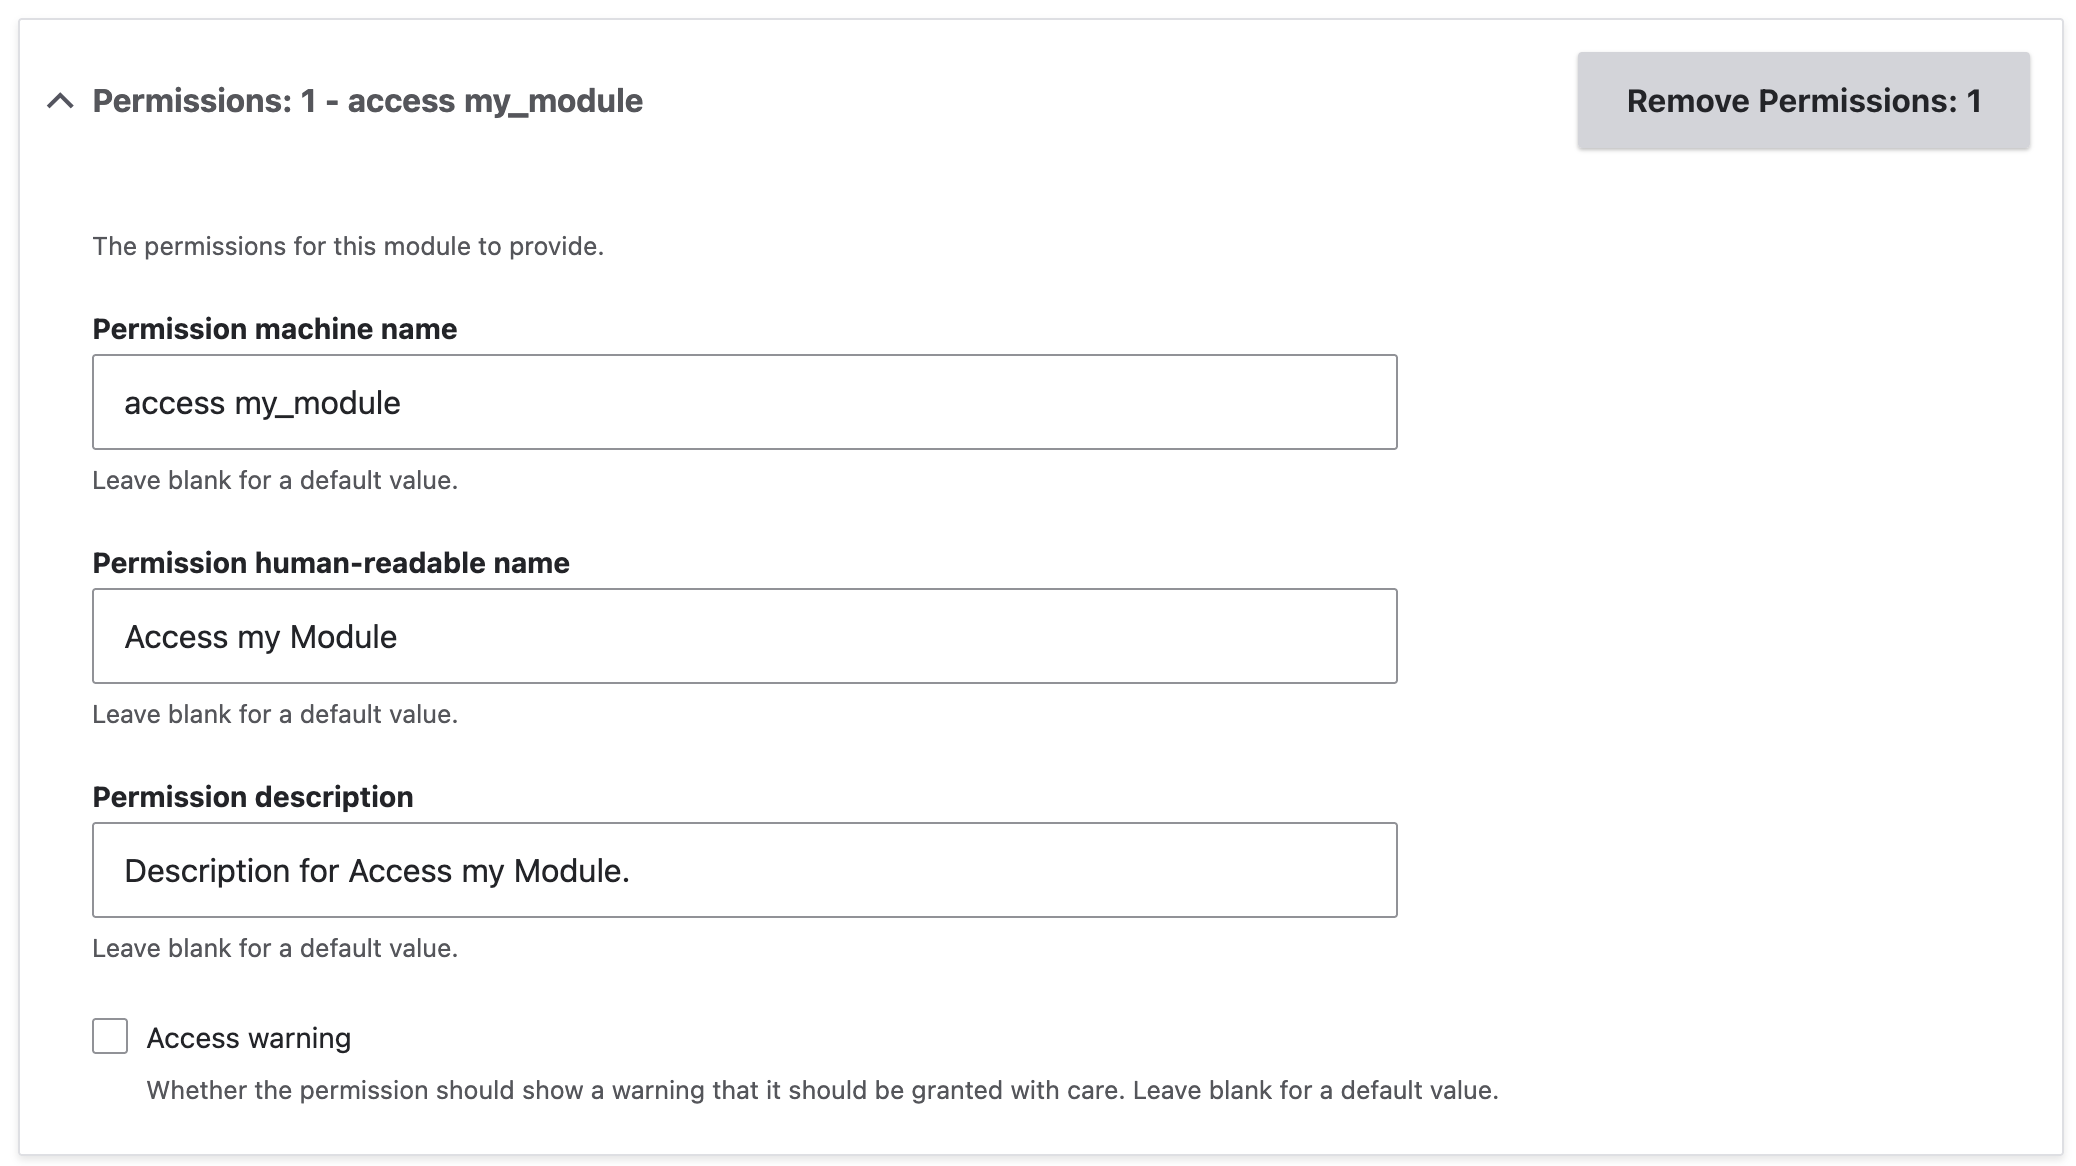Click the help text below machine name field
Screen dimensions: 2076x1166
[274, 480]
